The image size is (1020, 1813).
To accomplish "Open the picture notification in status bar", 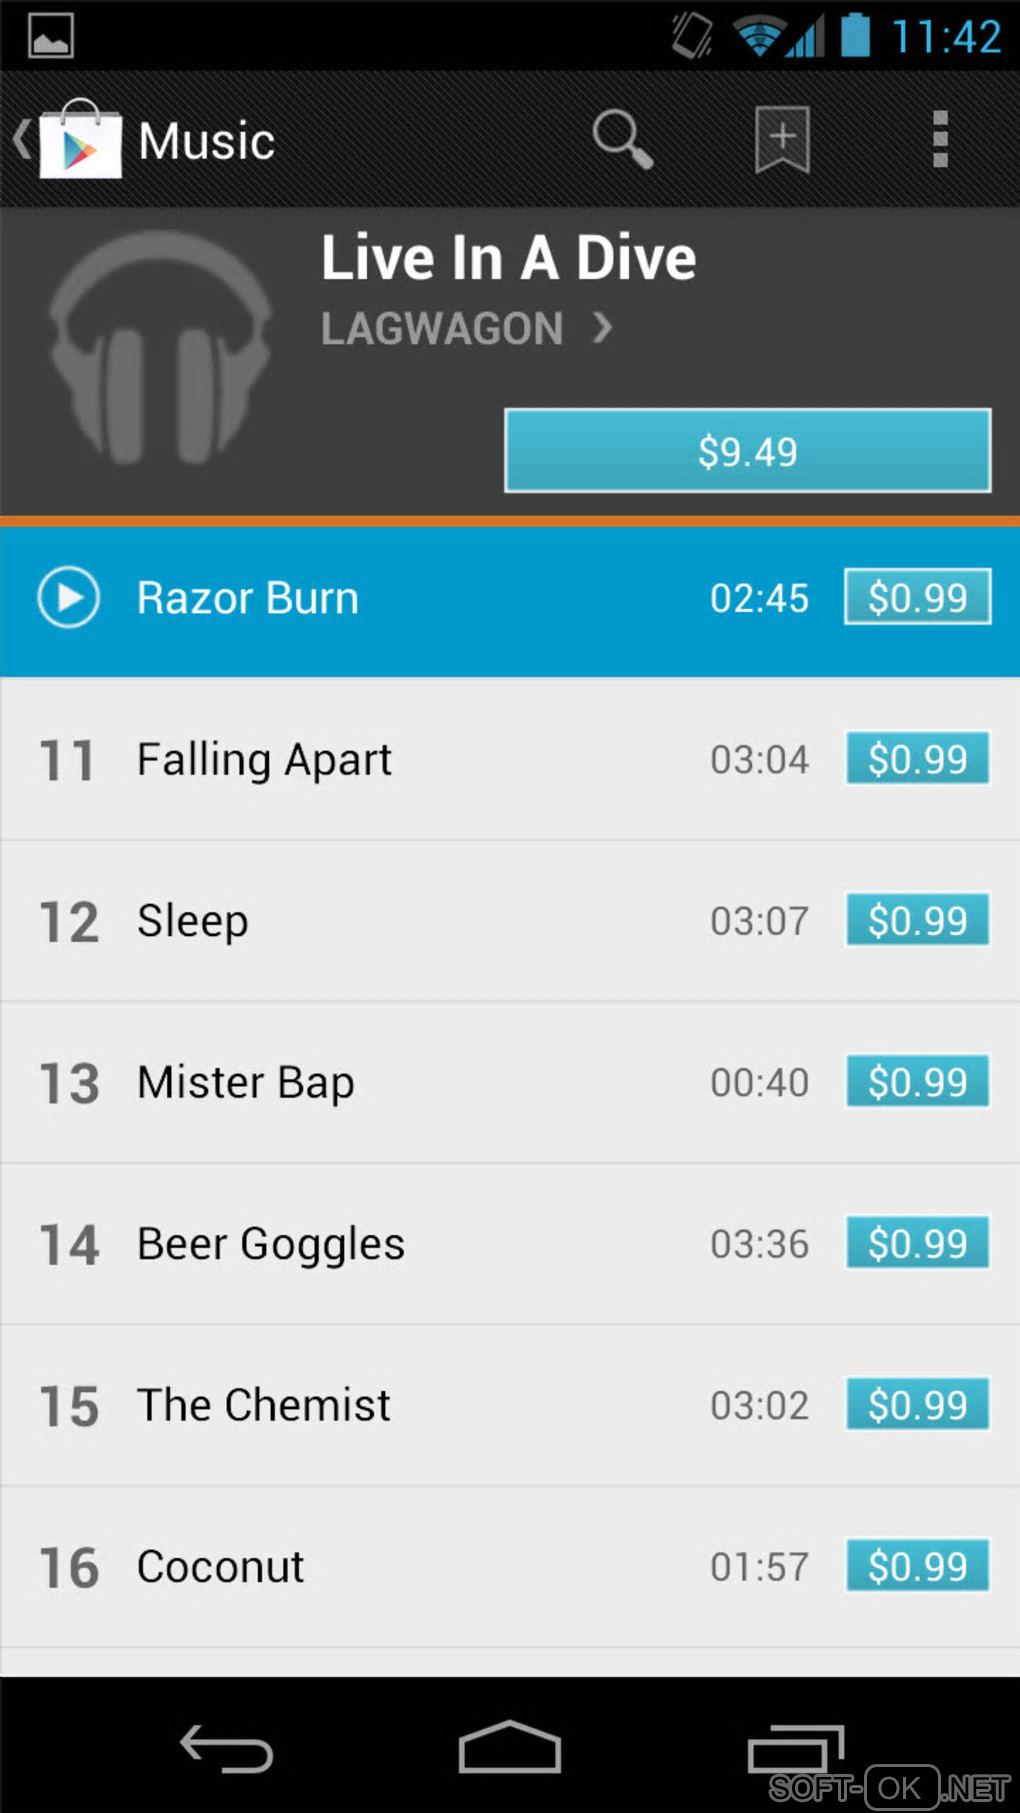I will (50, 37).
